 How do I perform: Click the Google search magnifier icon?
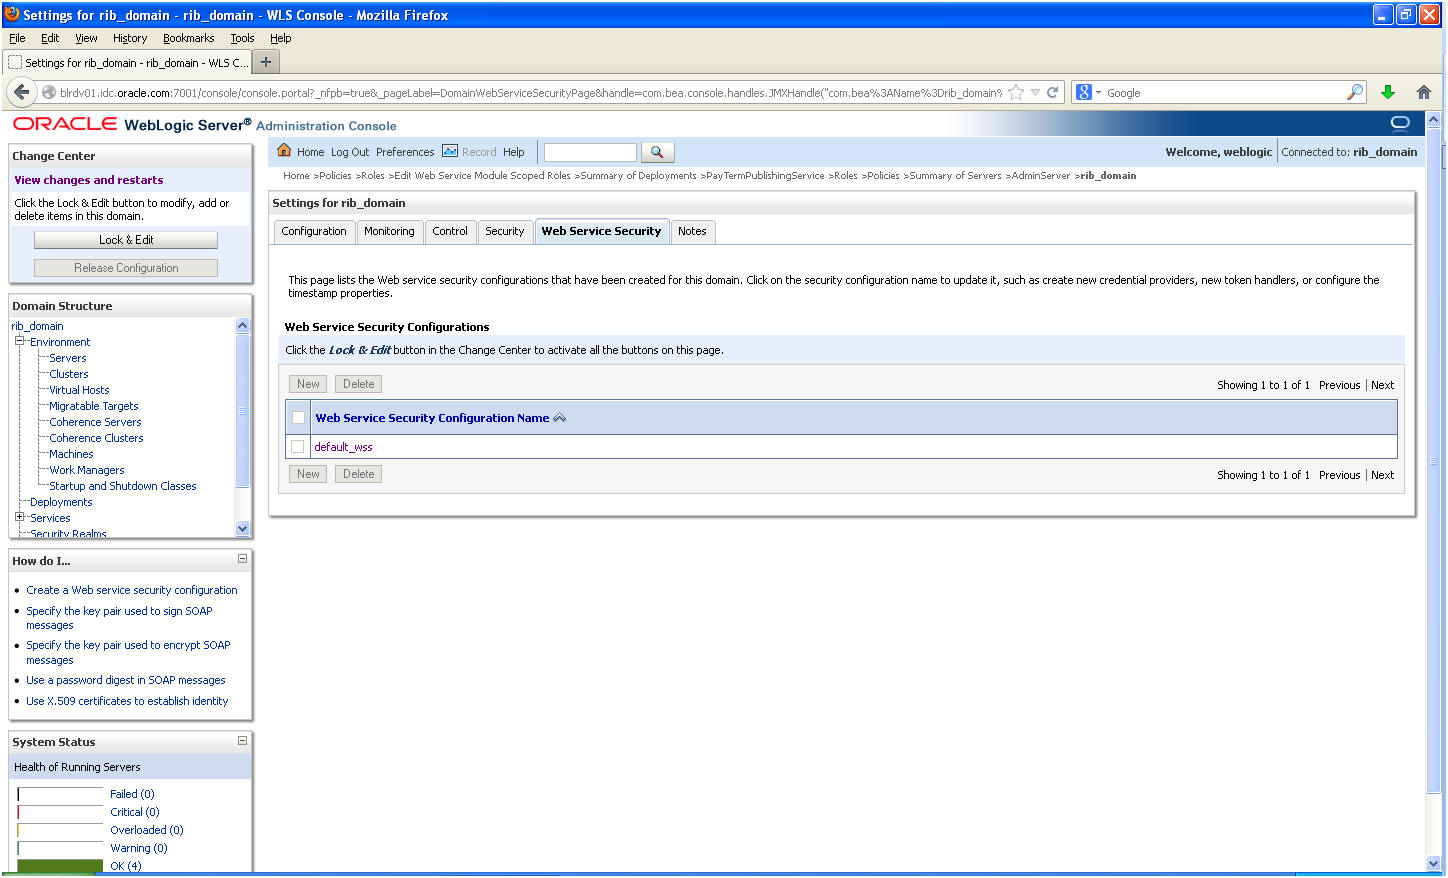coord(1355,93)
